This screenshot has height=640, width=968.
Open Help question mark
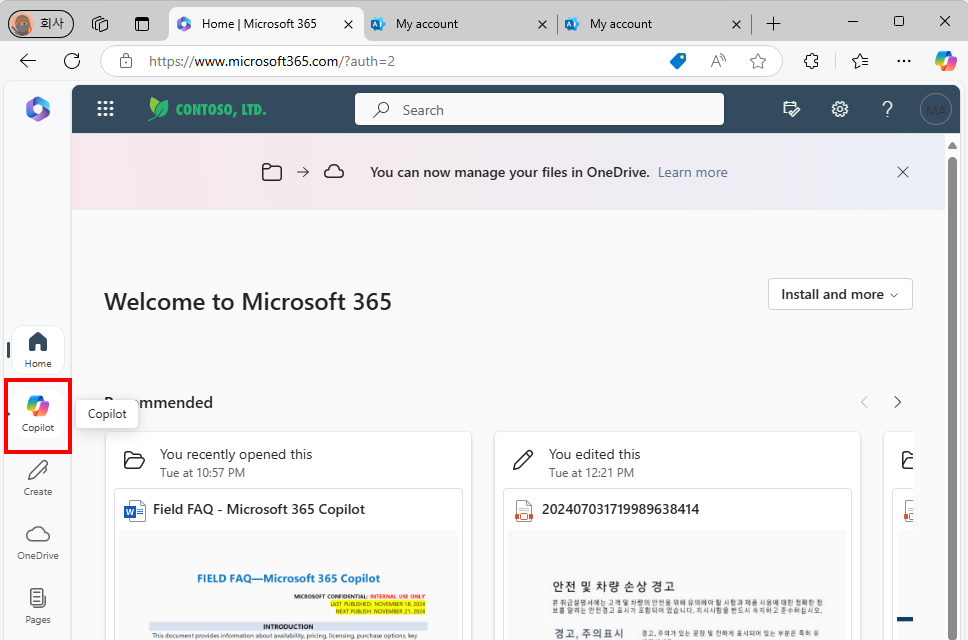[887, 109]
